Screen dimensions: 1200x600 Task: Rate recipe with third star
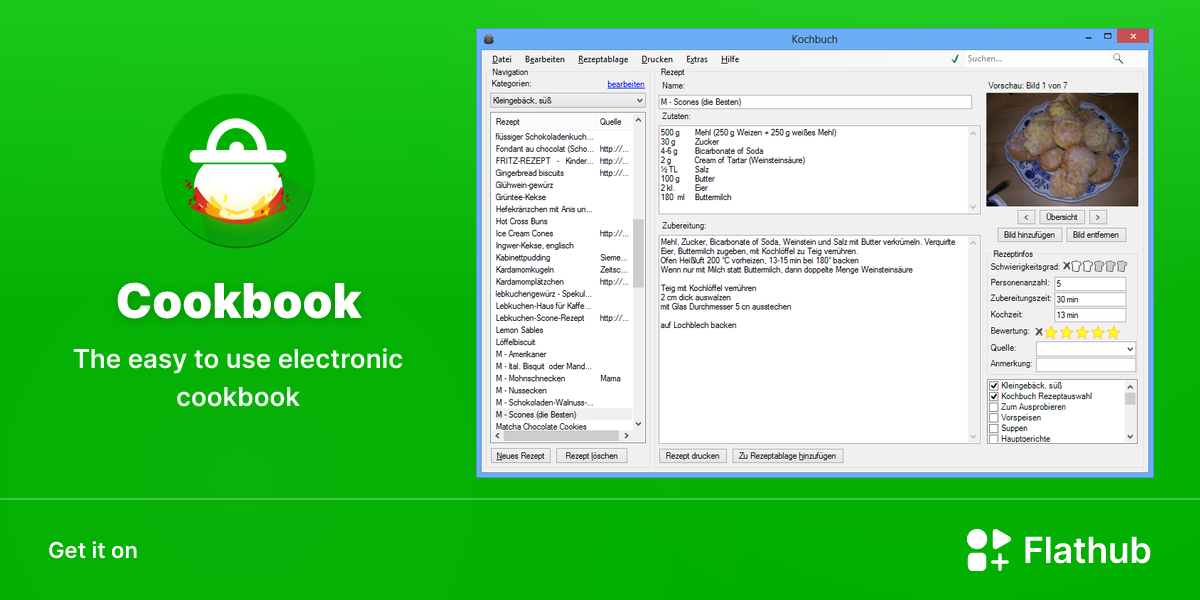click(1083, 331)
